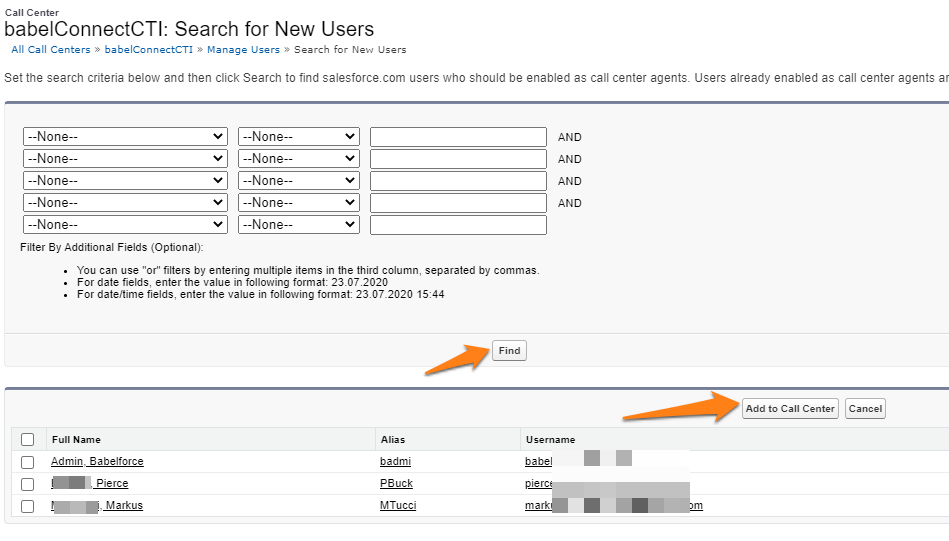The width and height of the screenshot is (949, 541).
Task: Navigate to Manage Users breadcrumb
Action: click(x=243, y=49)
